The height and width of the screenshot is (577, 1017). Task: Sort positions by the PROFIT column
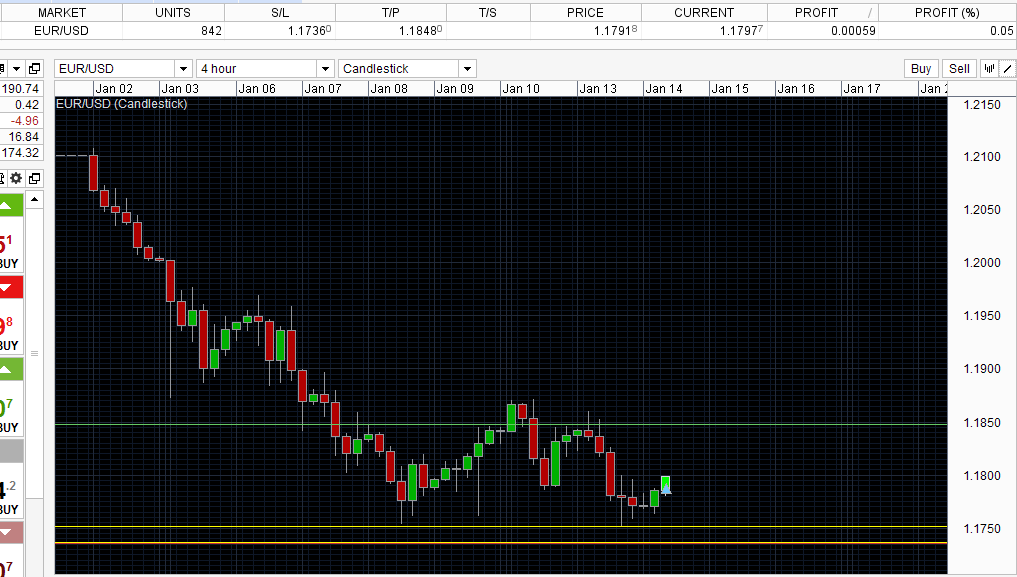(x=816, y=13)
